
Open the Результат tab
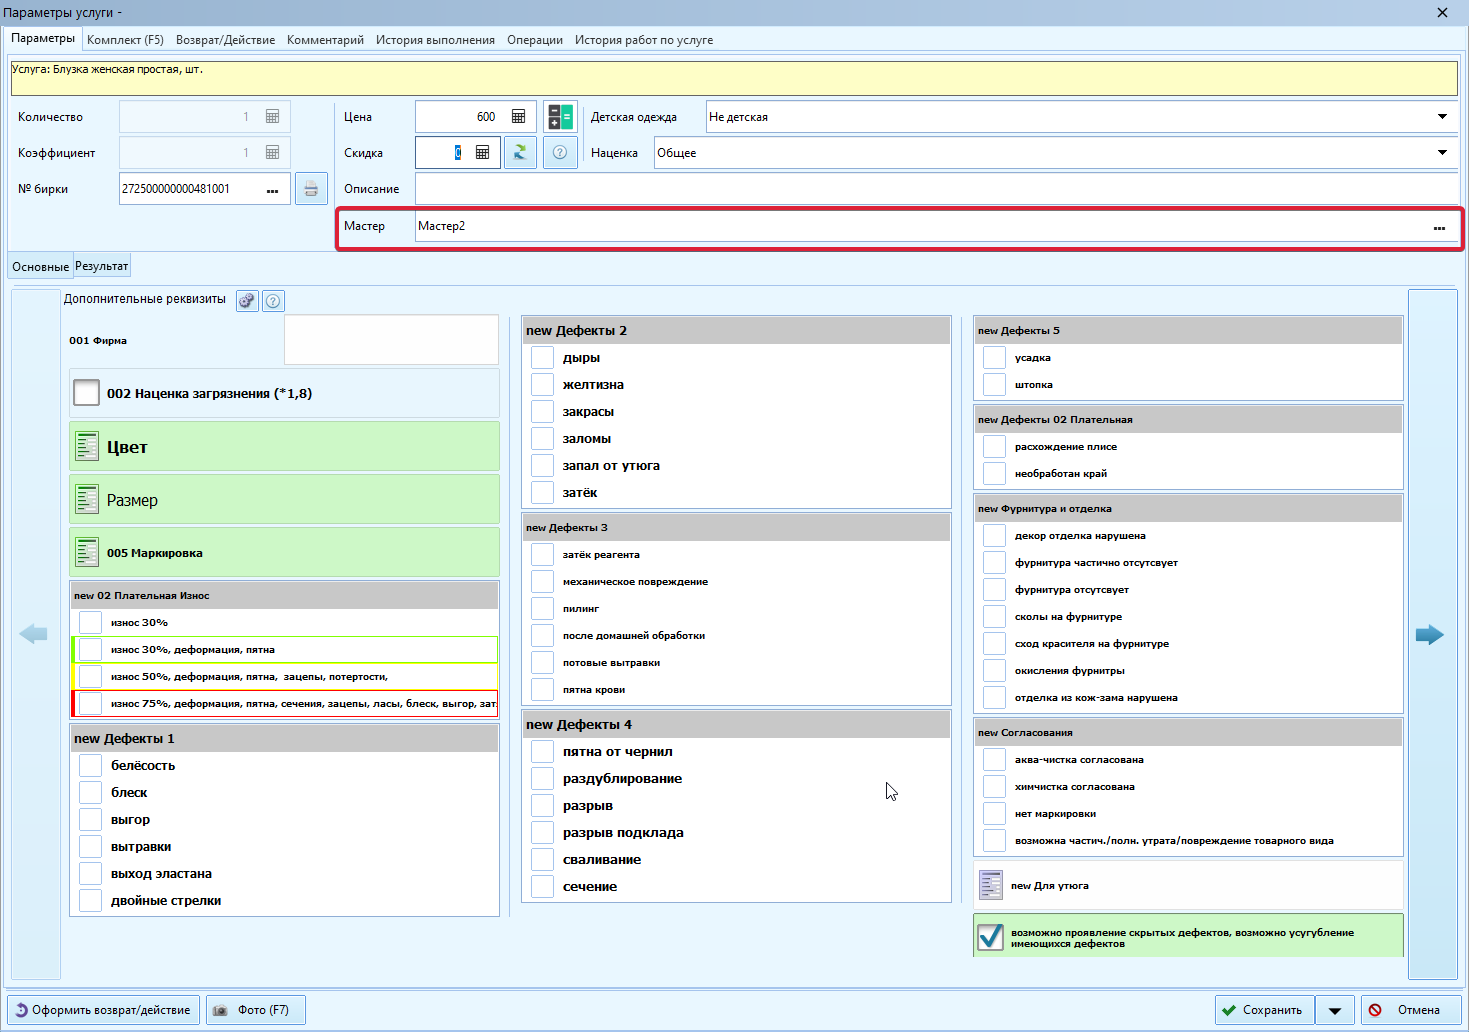point(101,266)
